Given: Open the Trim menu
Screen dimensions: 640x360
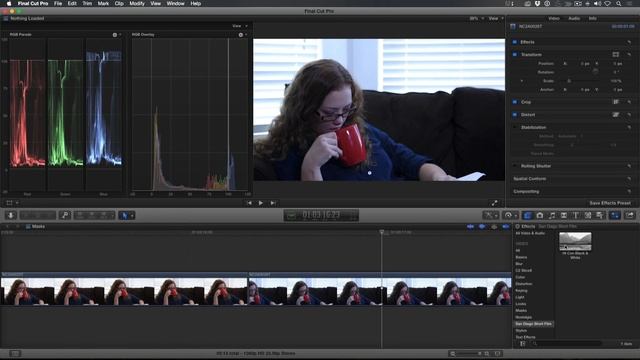Looking at the screenshot, I should coord(87,3).
